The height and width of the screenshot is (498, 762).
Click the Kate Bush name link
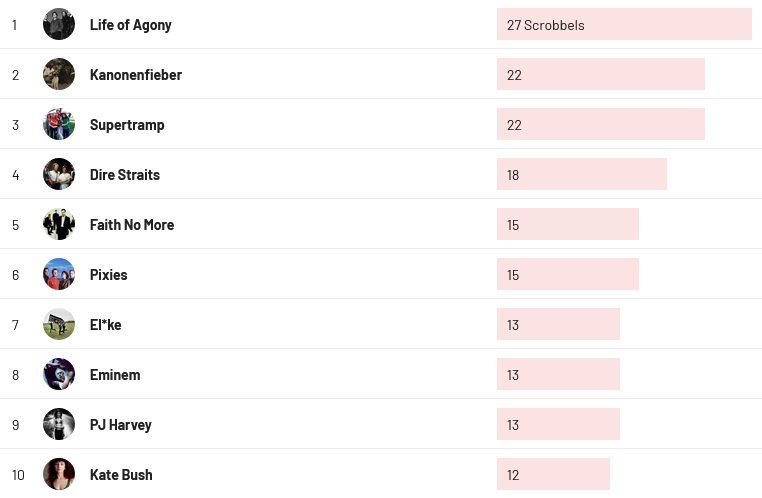coord(121,475)
